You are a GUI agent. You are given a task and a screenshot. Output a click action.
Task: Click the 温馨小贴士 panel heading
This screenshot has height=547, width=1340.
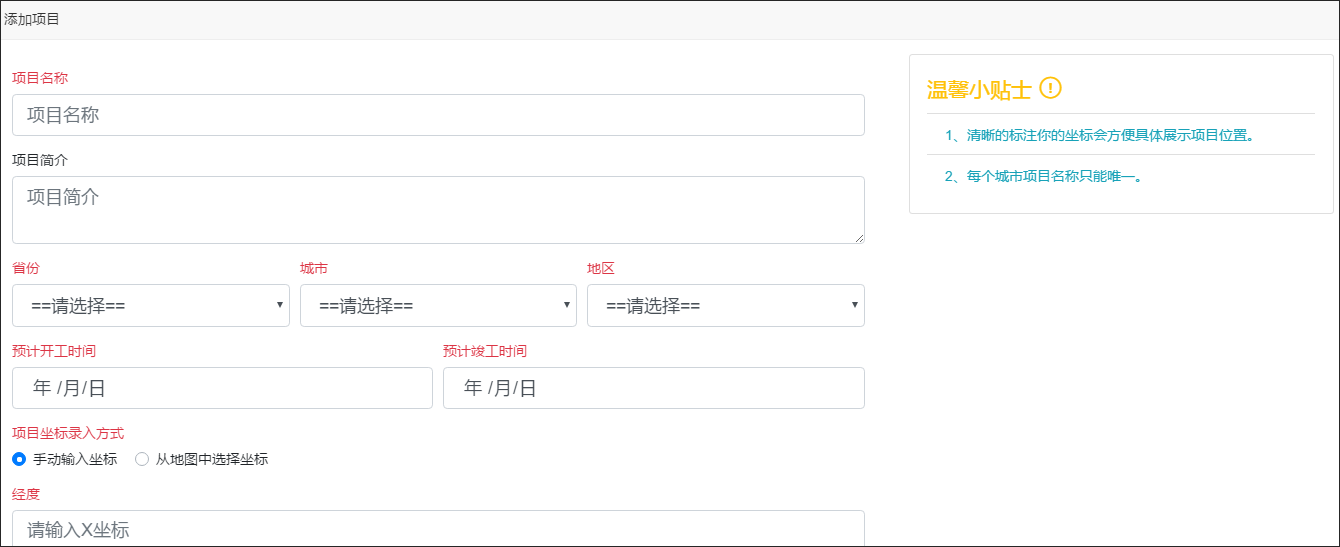[979, 90]
